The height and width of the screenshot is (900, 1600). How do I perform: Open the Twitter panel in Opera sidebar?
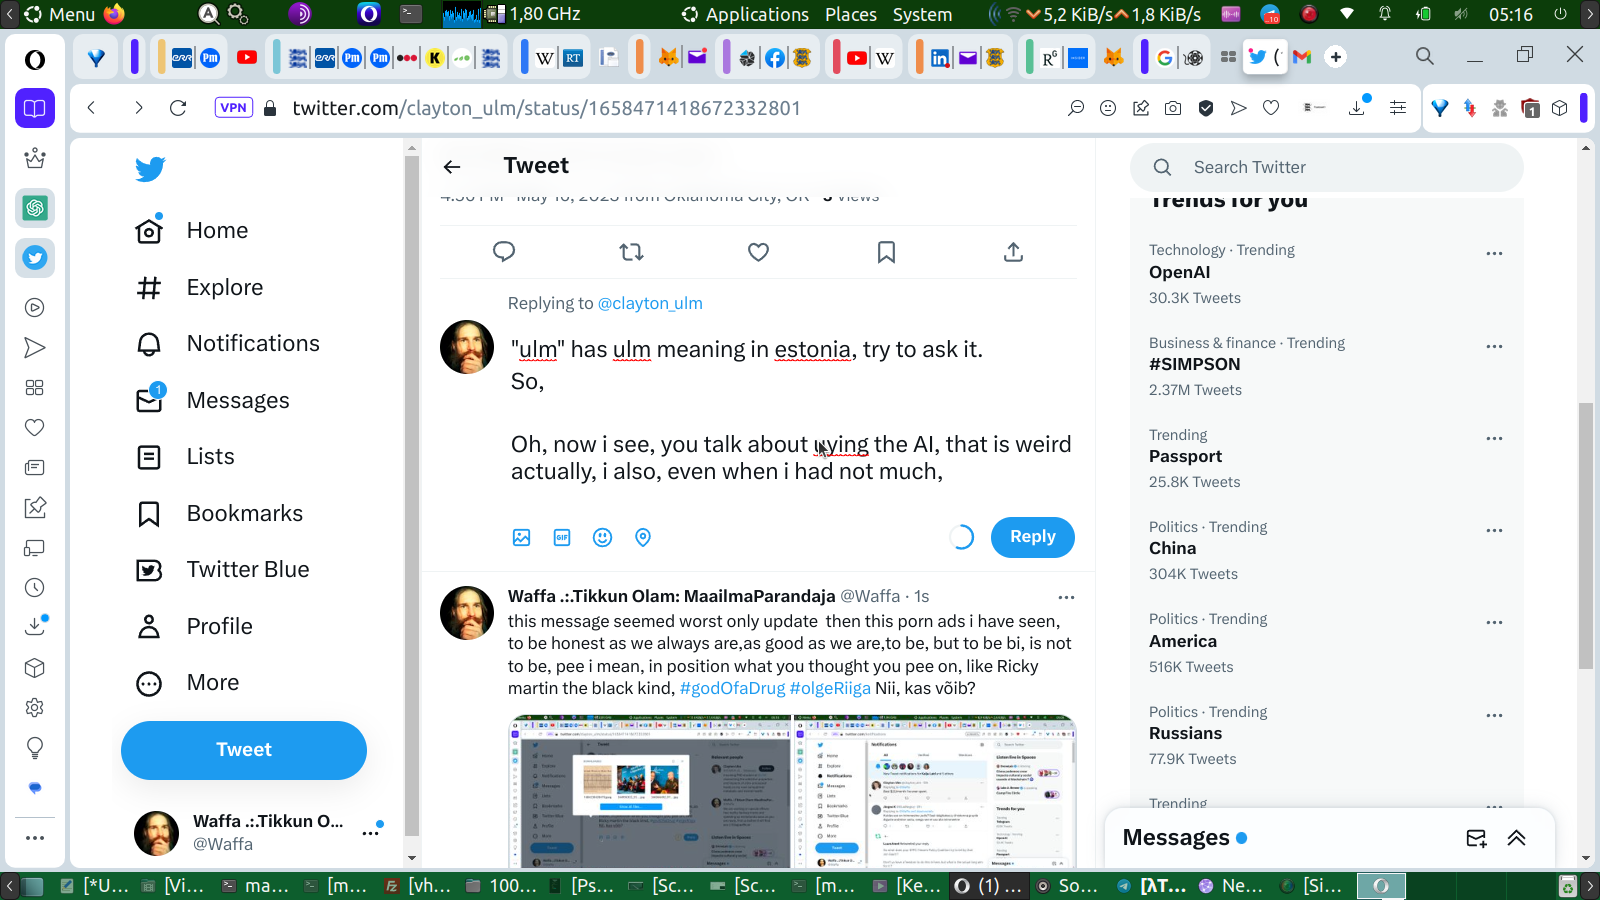coord(35,258)
